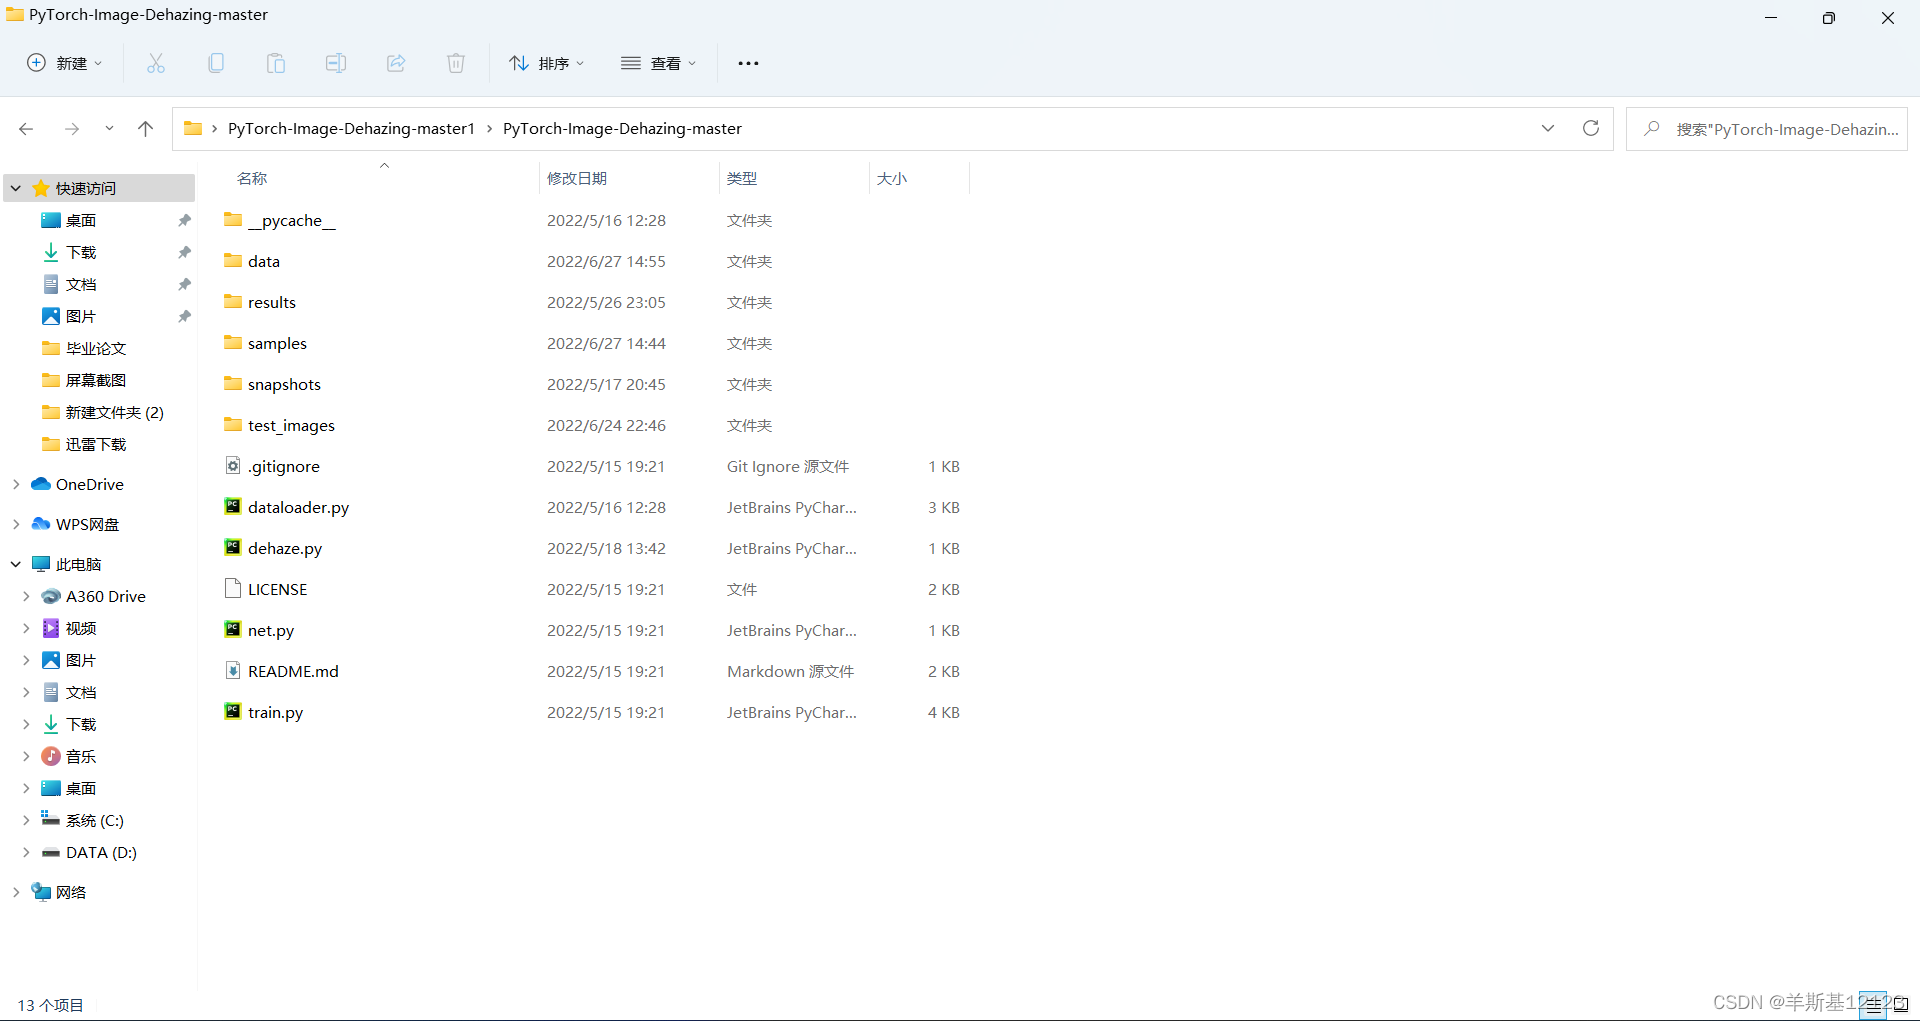Open 新建文件夹 (2) in quick access
The height and width of the screenshot is (1021, 1920).
coord(115,412)
